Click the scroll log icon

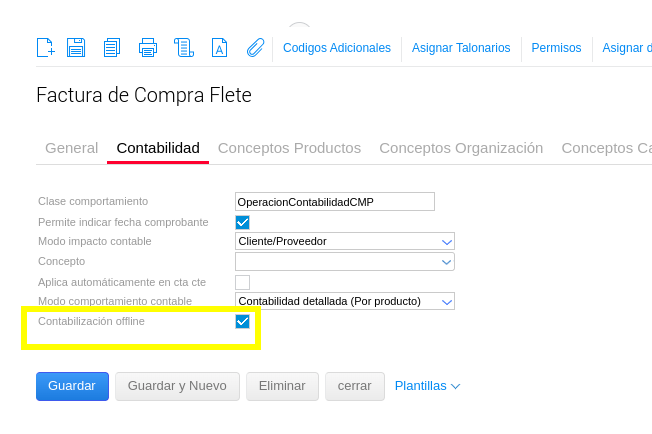click(x=183, y=47)
